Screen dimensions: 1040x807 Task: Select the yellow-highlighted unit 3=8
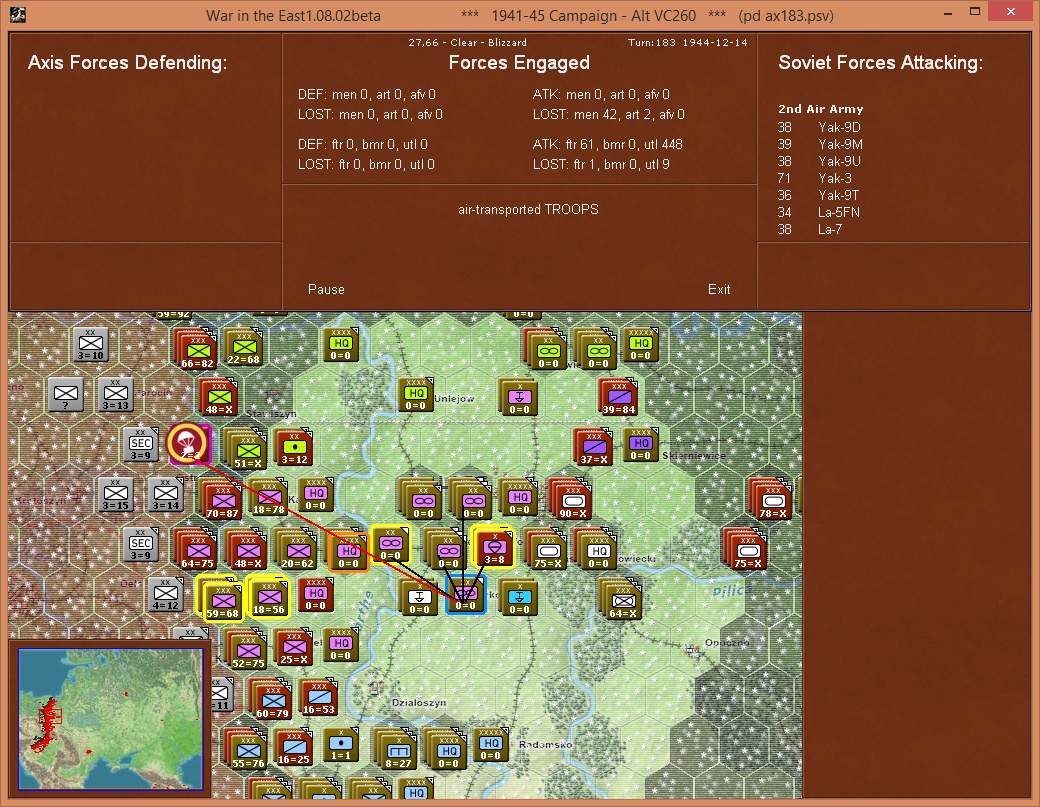tap(494, 547)
